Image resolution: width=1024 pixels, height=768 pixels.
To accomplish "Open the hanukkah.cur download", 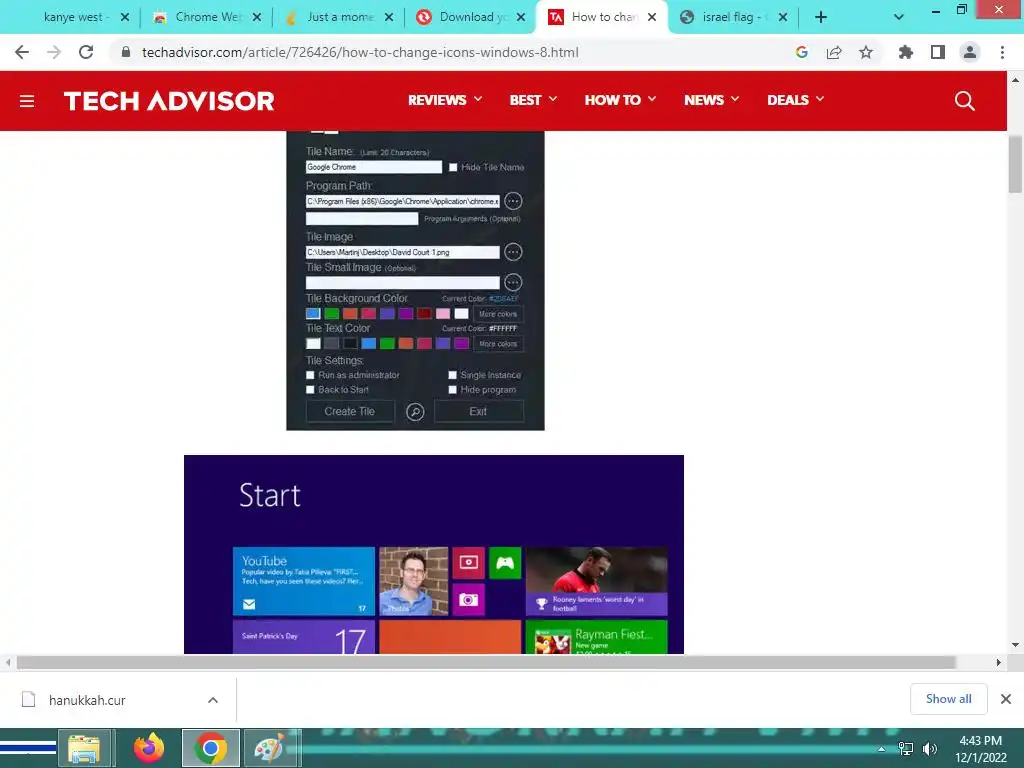I will tap(87, 700).
